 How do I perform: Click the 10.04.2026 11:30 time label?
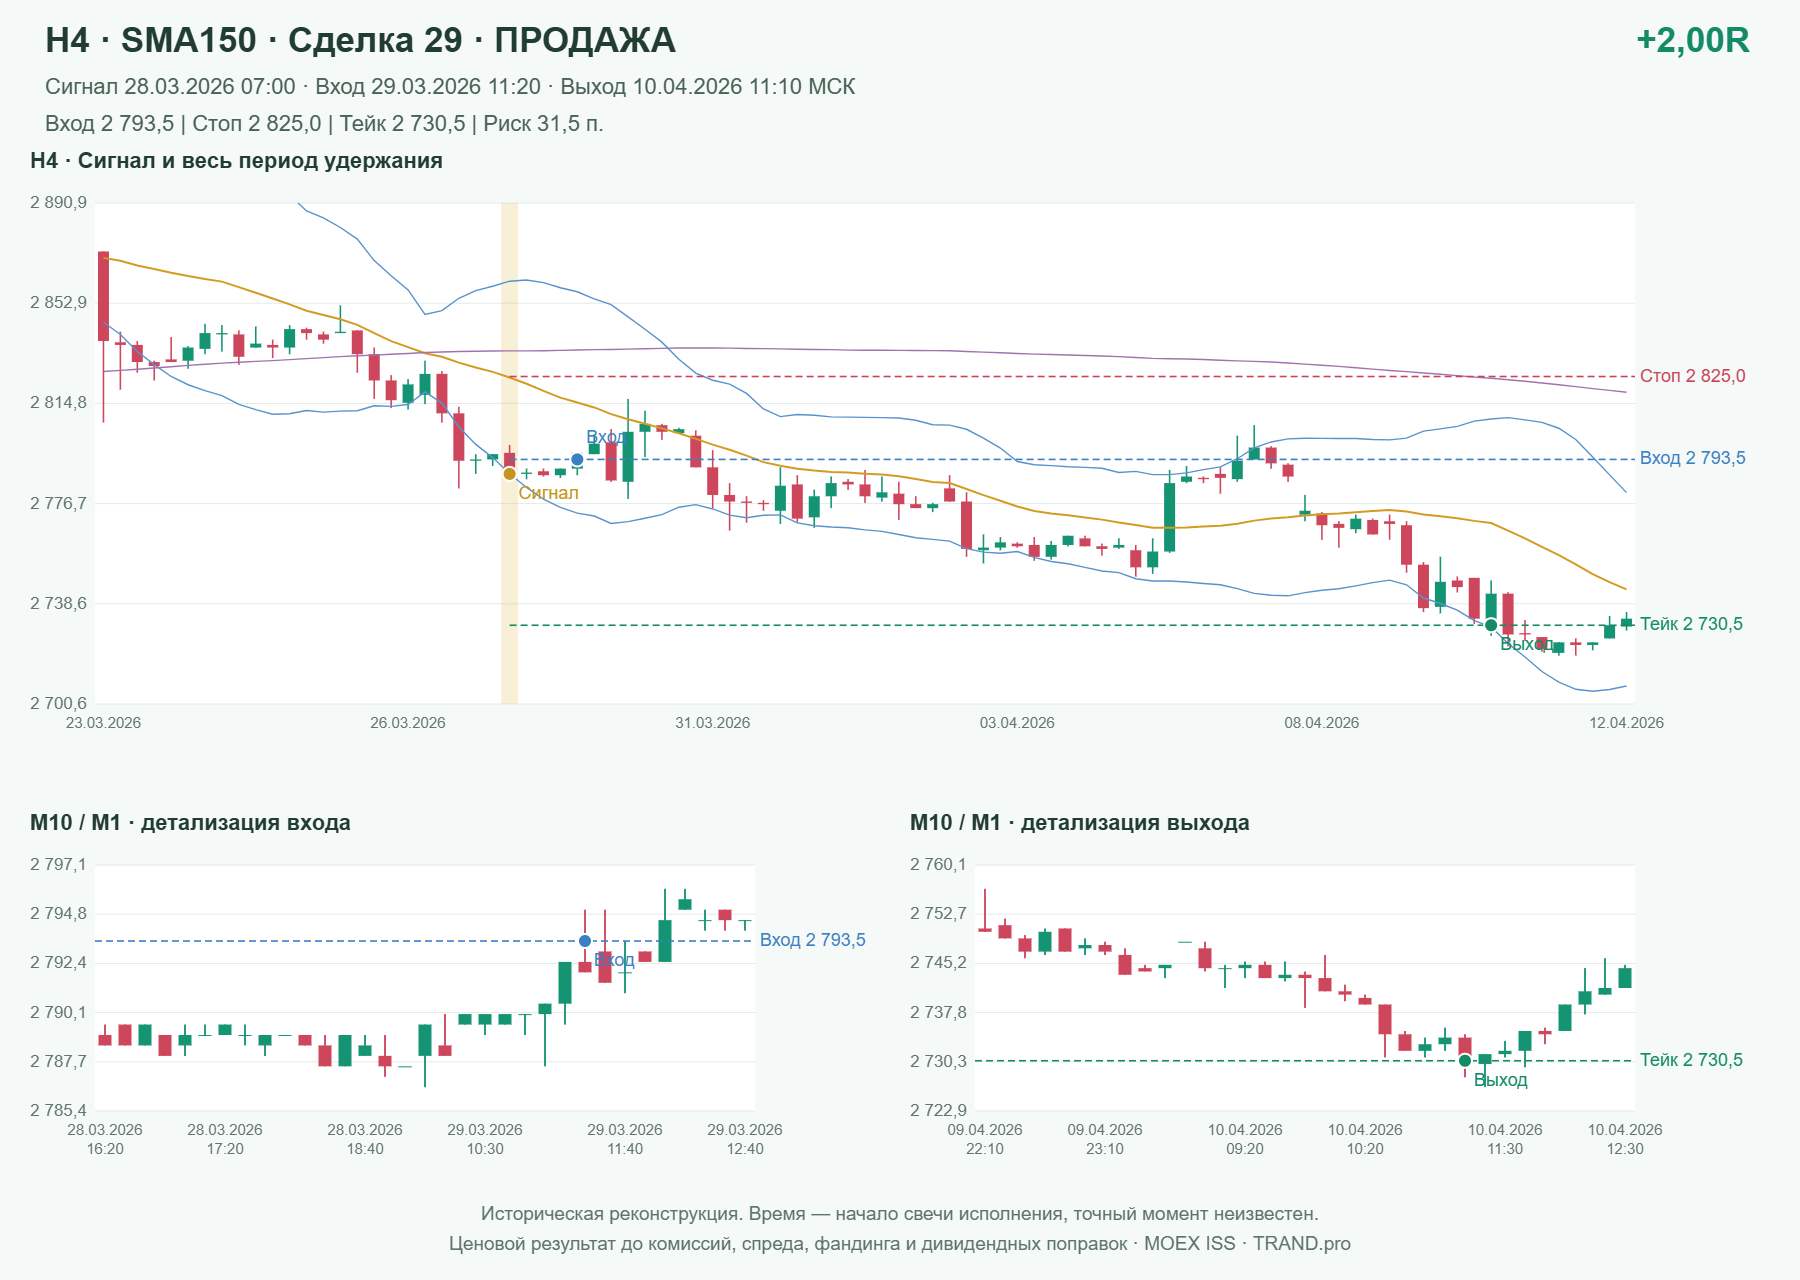[x=1505, y=1139]
